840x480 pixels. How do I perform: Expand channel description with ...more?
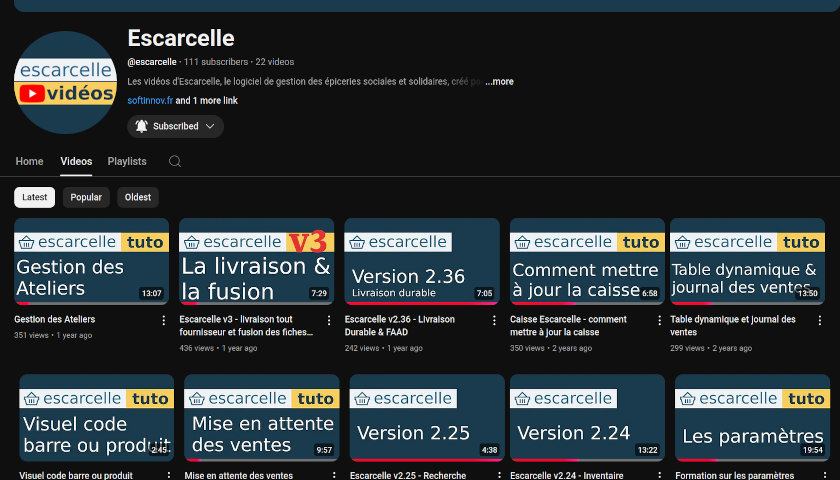pos(500,81)
